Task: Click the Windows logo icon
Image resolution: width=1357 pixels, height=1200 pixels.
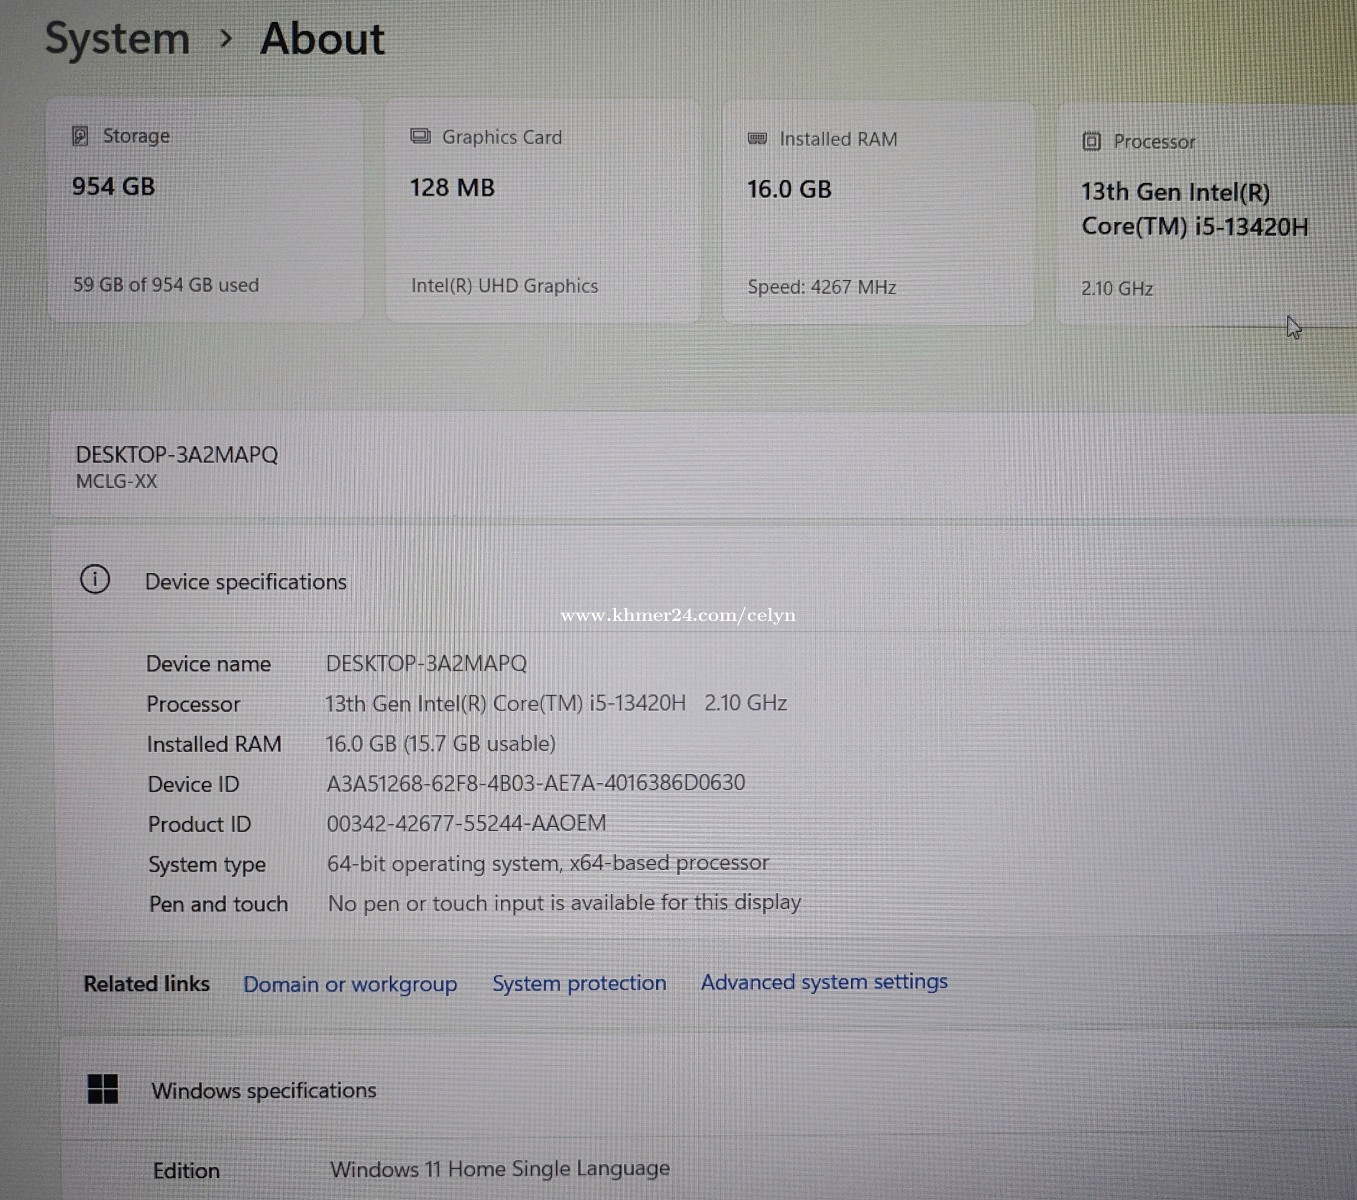Action: [103, 1089]
